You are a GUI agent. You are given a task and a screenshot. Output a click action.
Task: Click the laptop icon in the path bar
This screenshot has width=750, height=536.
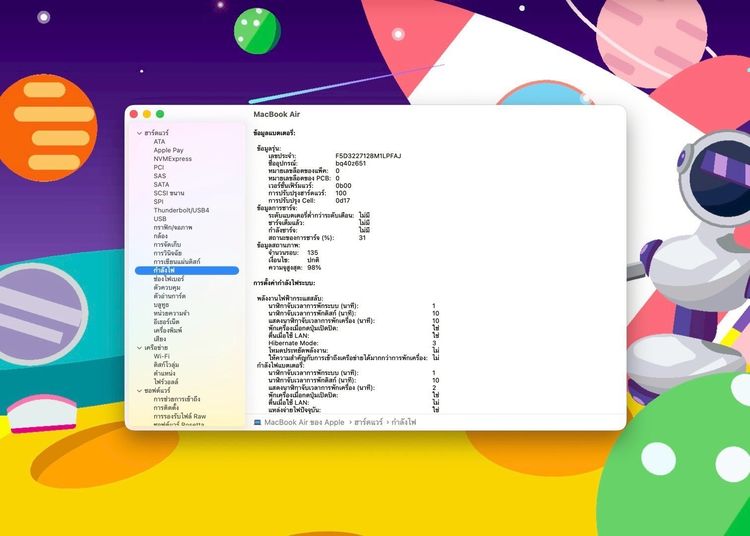point(257,422)
